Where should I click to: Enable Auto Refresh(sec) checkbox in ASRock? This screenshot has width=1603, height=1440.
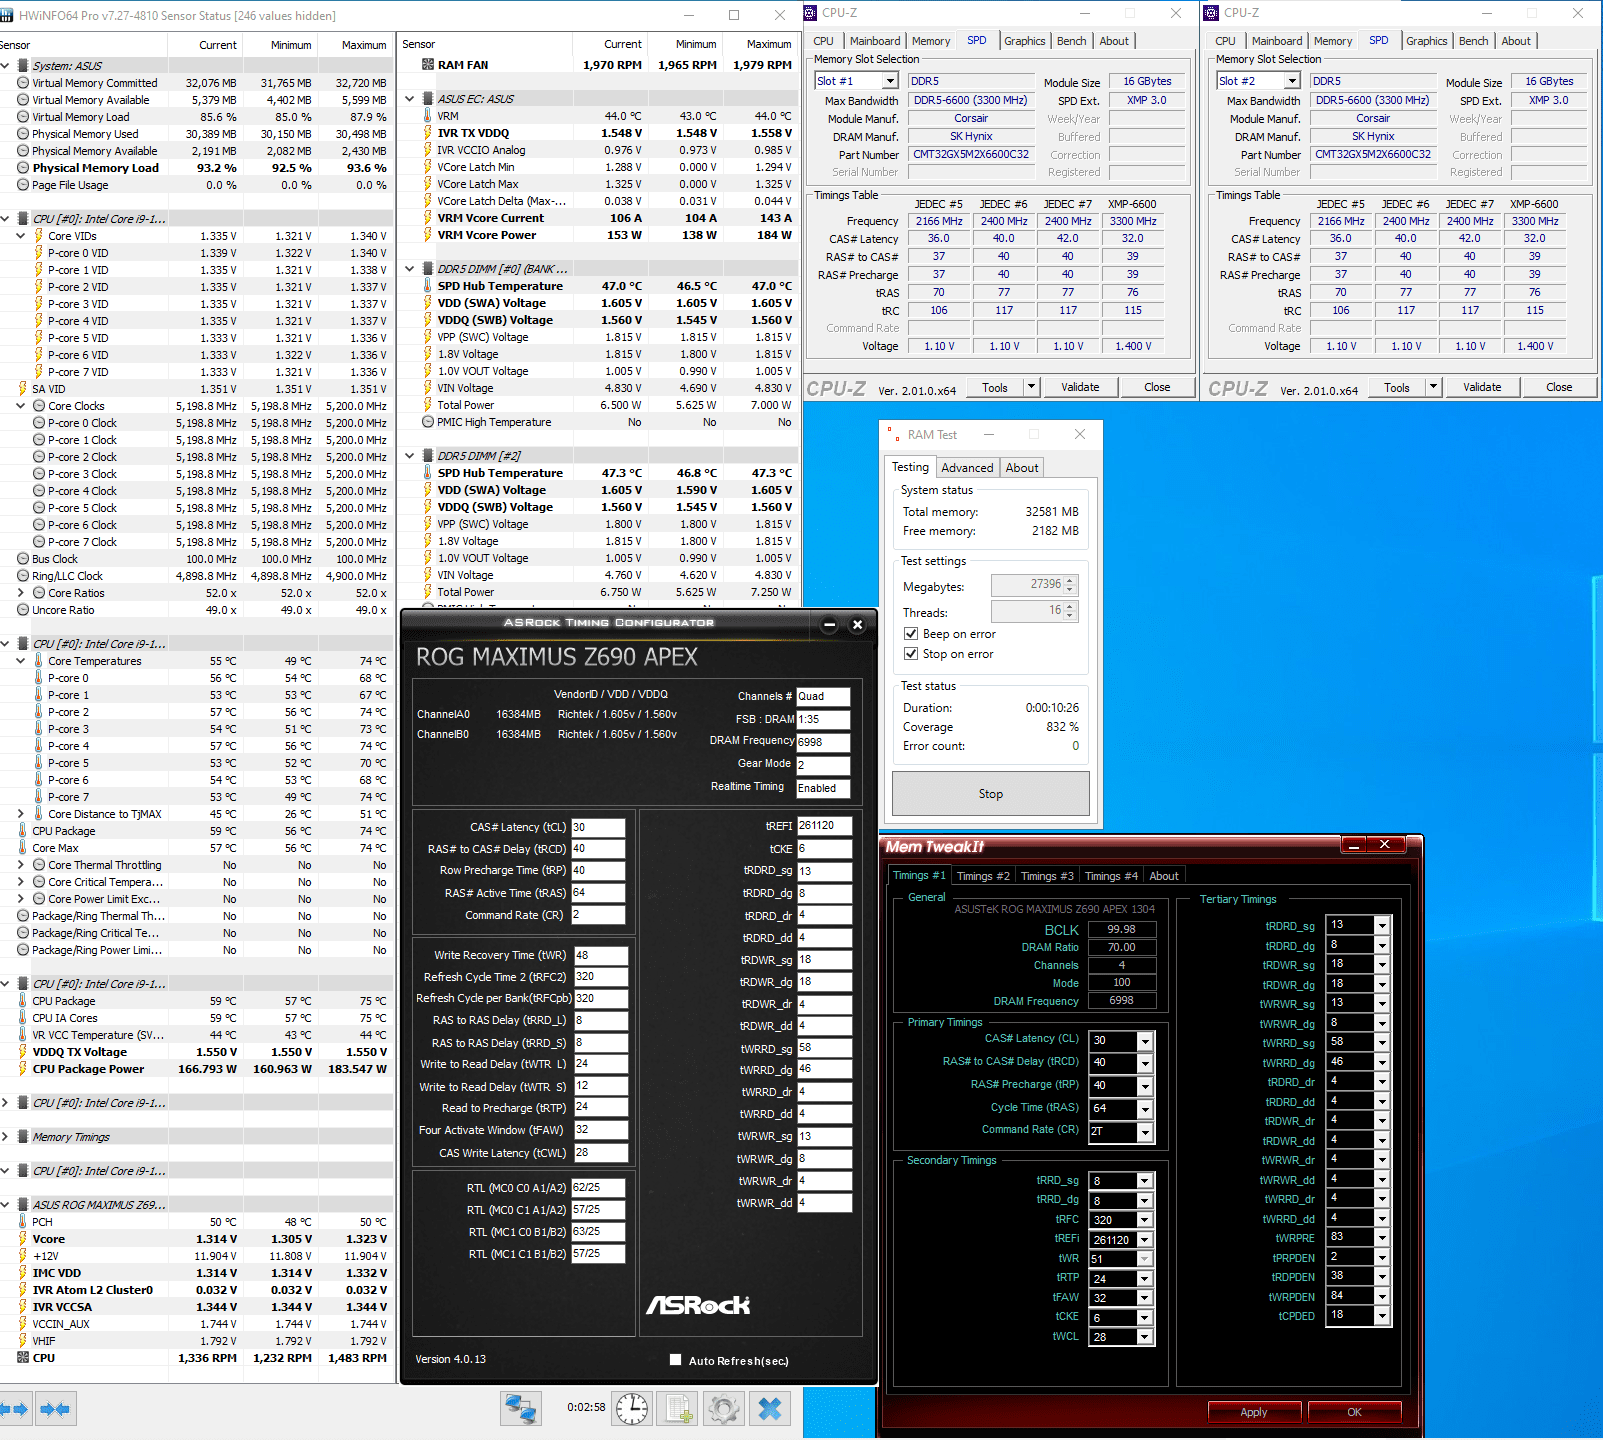(x=676, y=1360)
